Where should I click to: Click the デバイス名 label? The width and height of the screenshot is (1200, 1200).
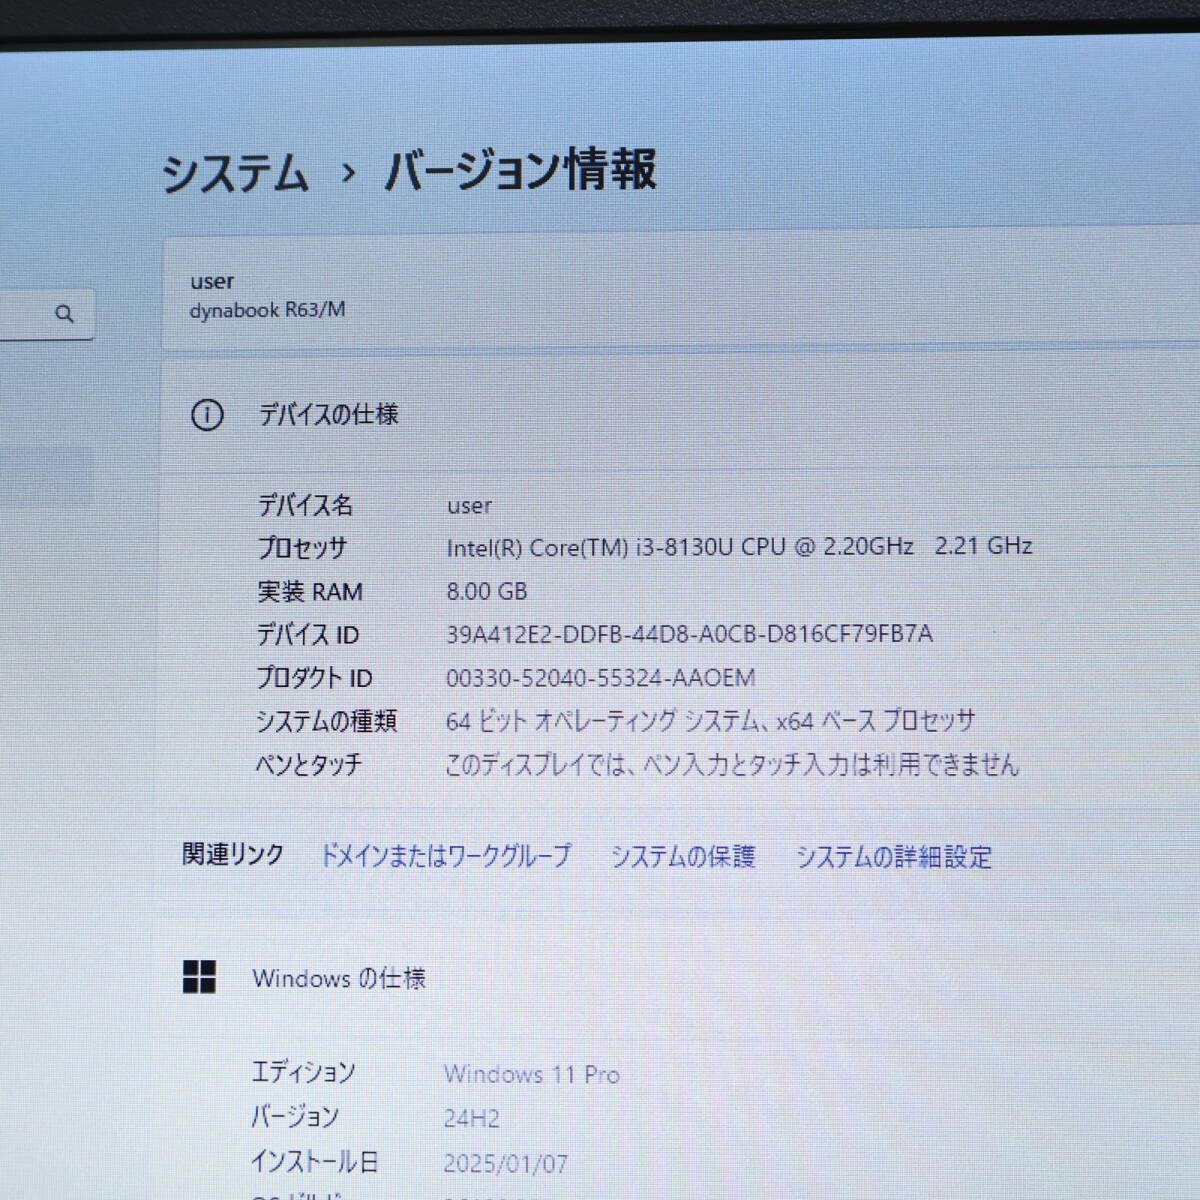(x=305, y=505)
